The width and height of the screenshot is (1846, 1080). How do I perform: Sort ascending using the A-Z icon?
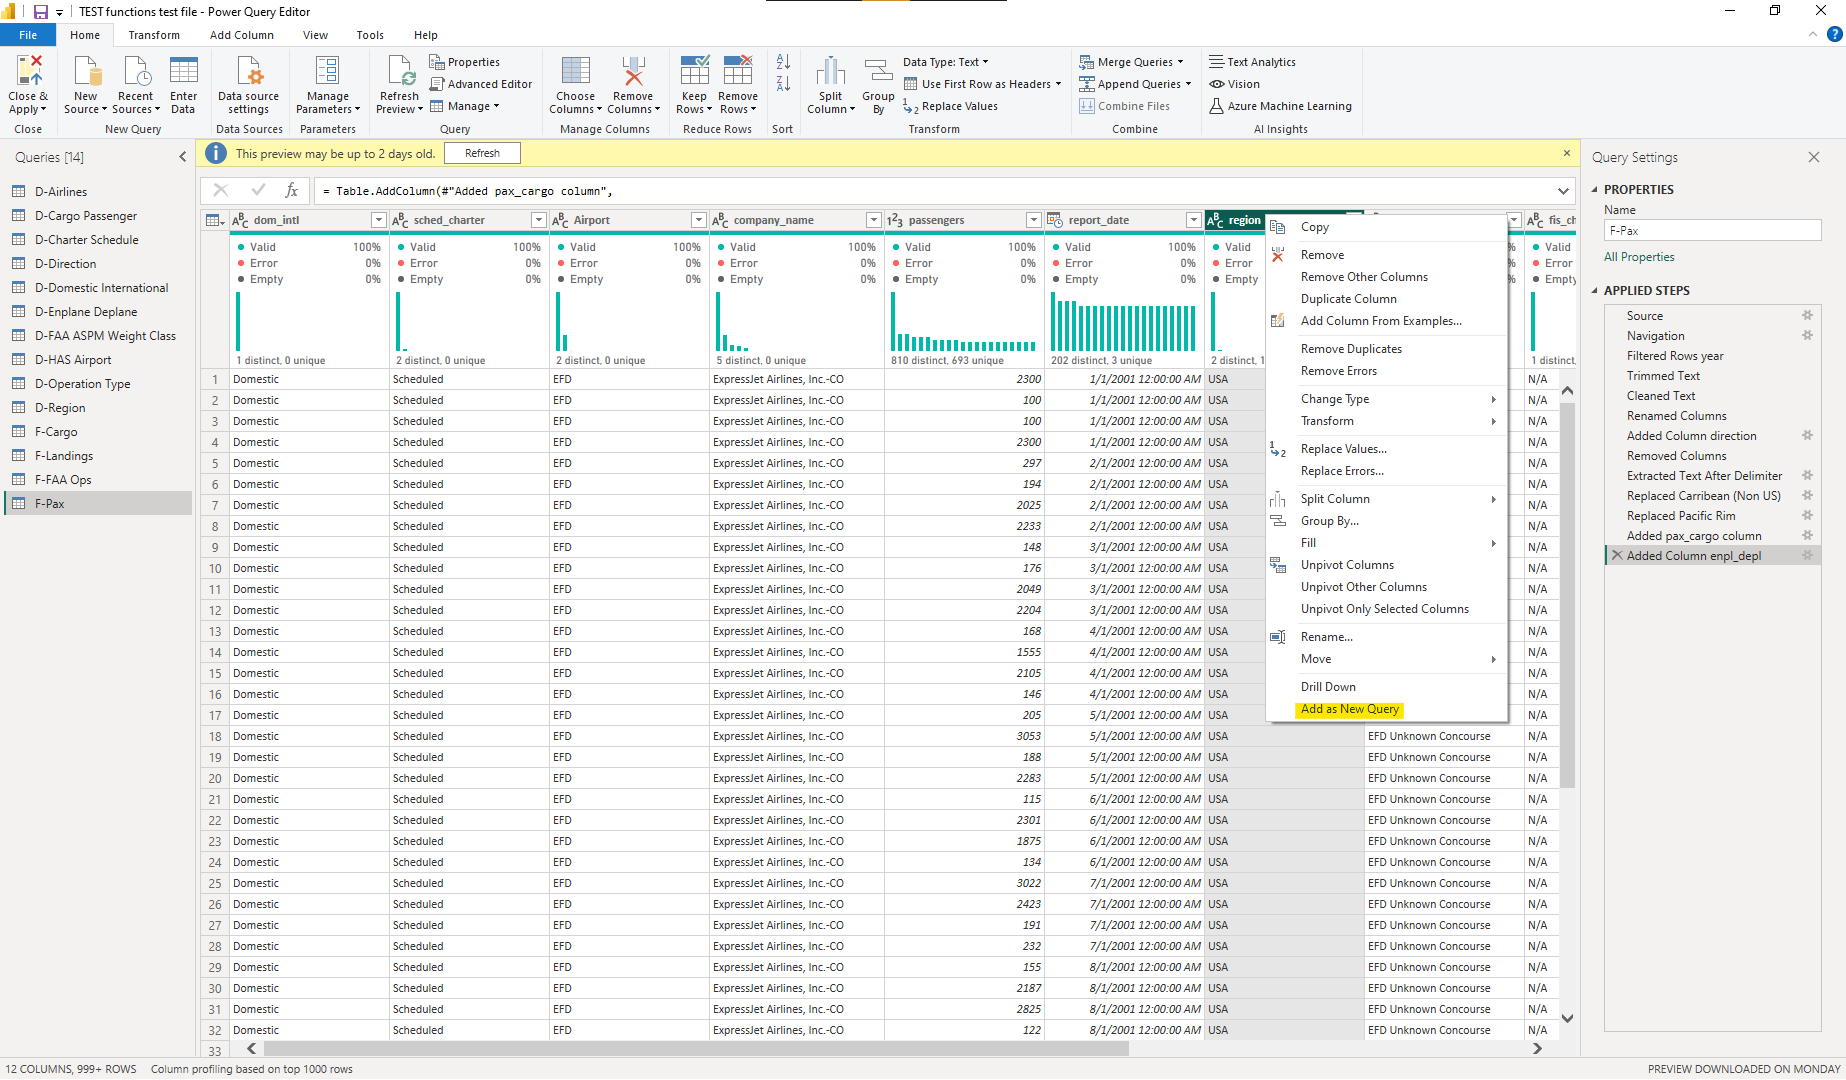pos(783,62)
